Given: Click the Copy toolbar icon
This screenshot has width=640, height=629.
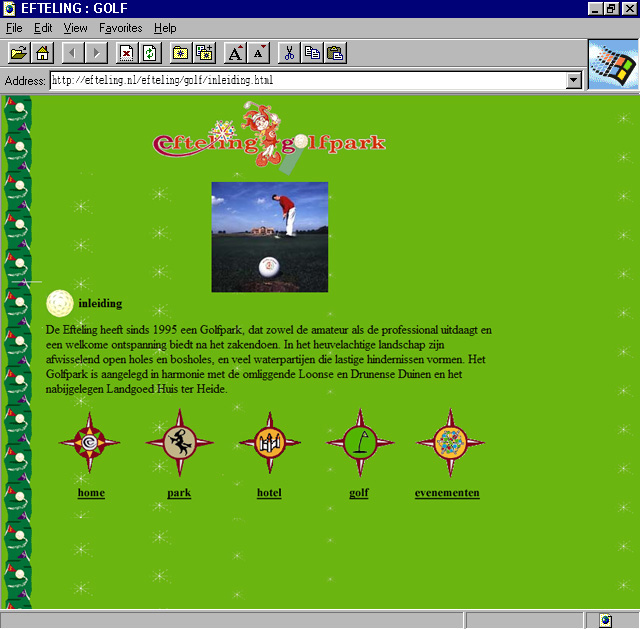Looking at the screenshot, I should (x=312, y=53).
